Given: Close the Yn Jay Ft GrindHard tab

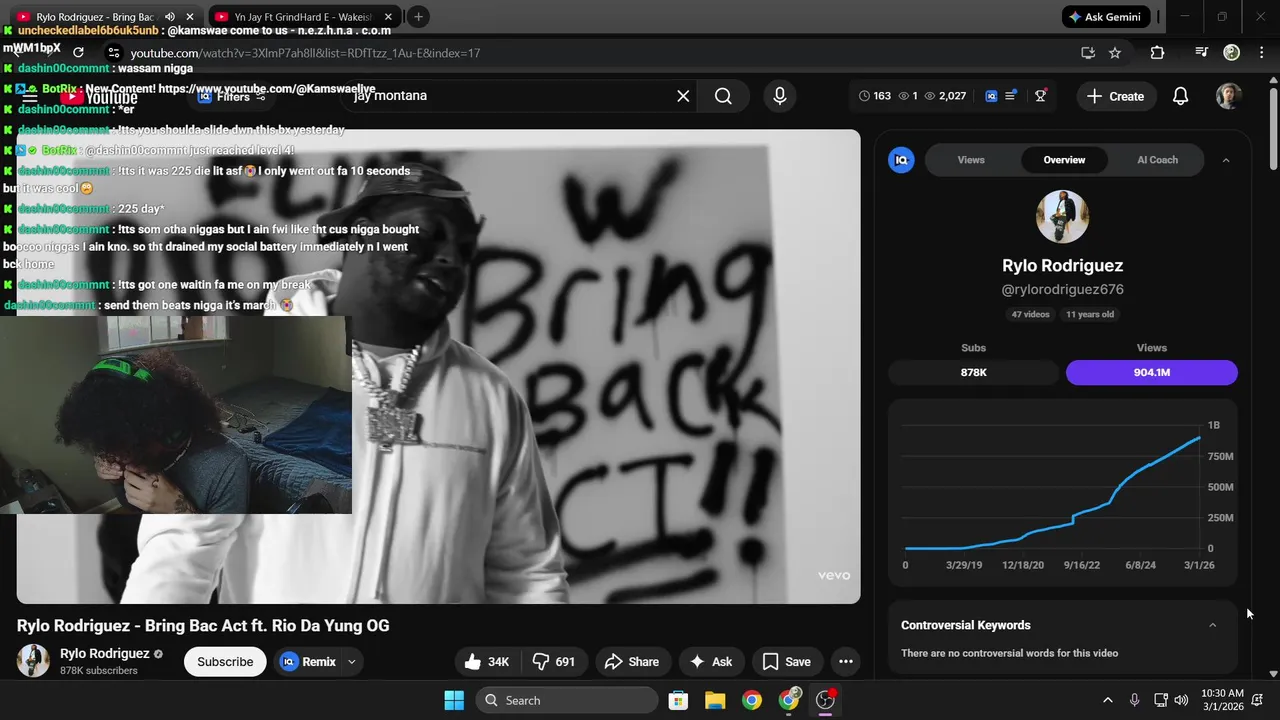Looking at the screenshot, I should (x=388, y=17).
